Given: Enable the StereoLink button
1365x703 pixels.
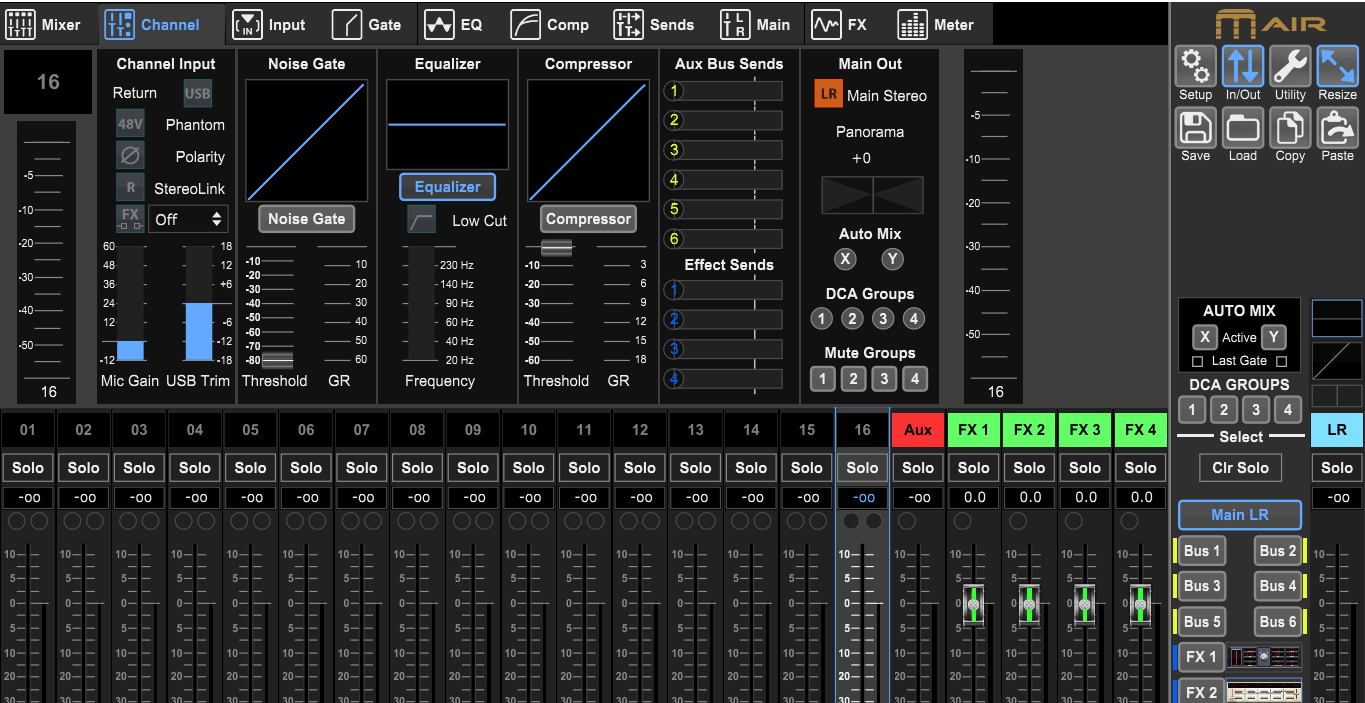Looking at the screenshot, I should pyautogui.click(x=130, y=188).
